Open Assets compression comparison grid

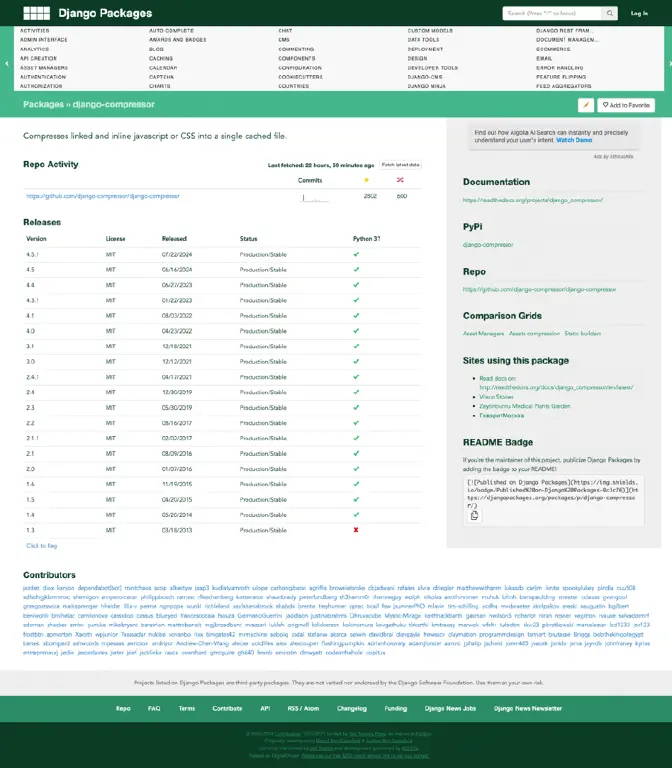click(534, 334)
